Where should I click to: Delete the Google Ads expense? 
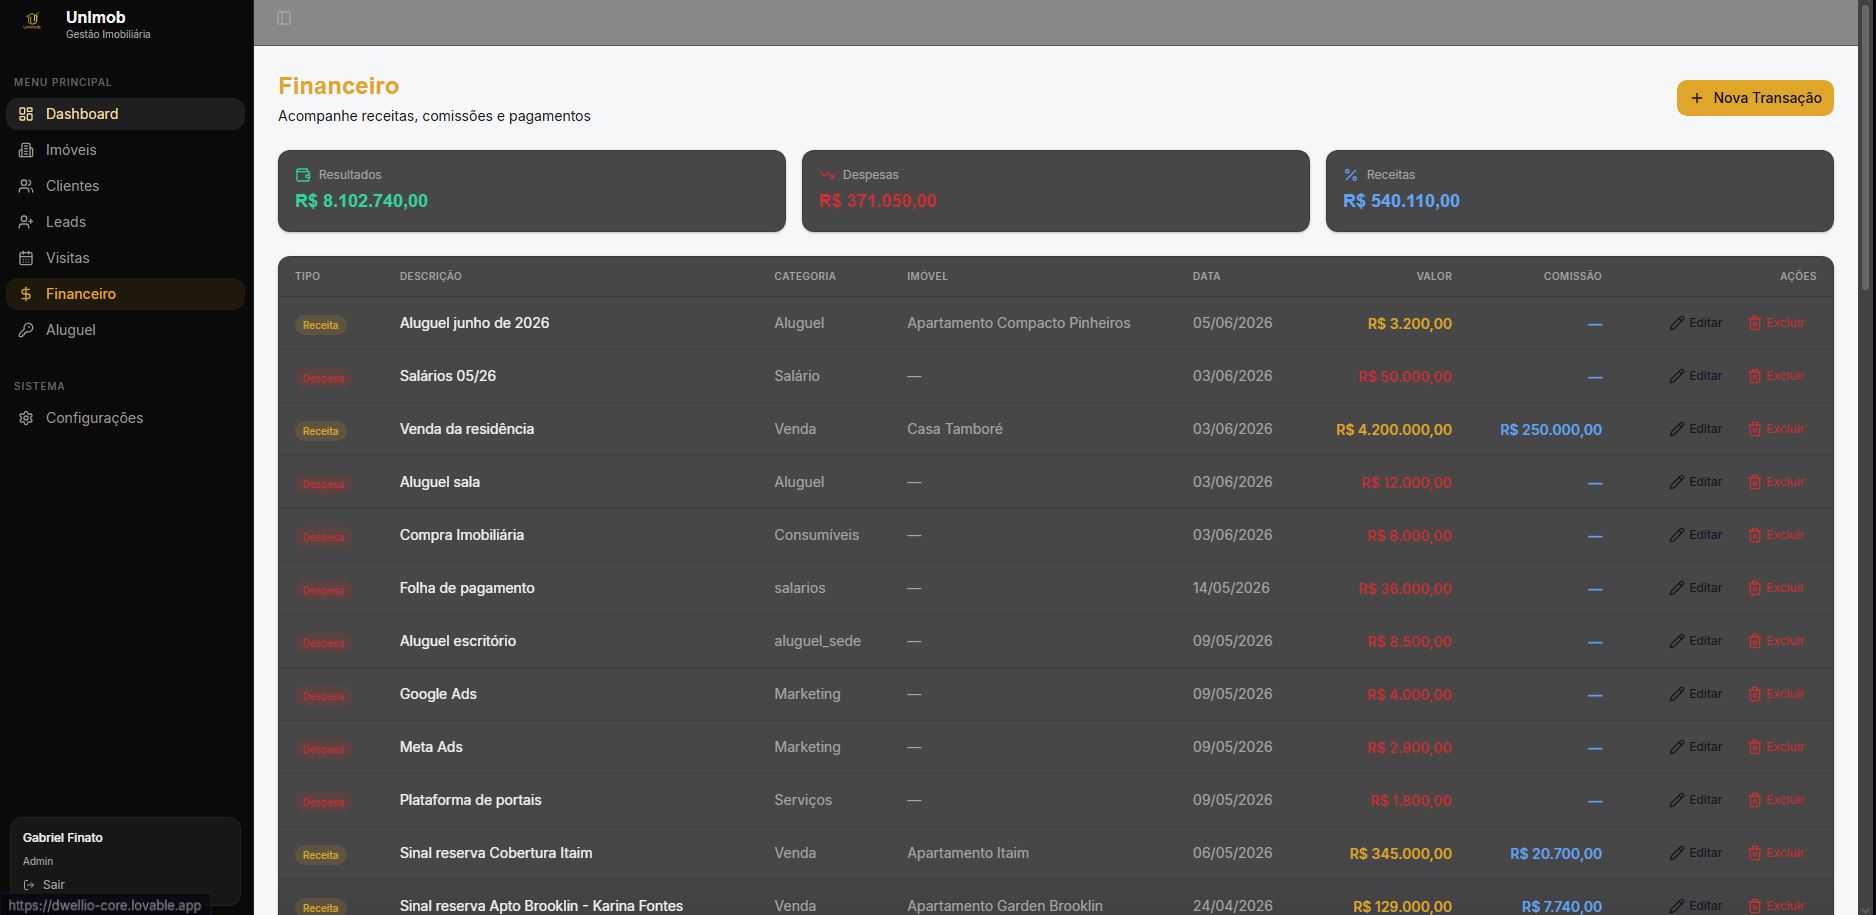[1776, 694]
